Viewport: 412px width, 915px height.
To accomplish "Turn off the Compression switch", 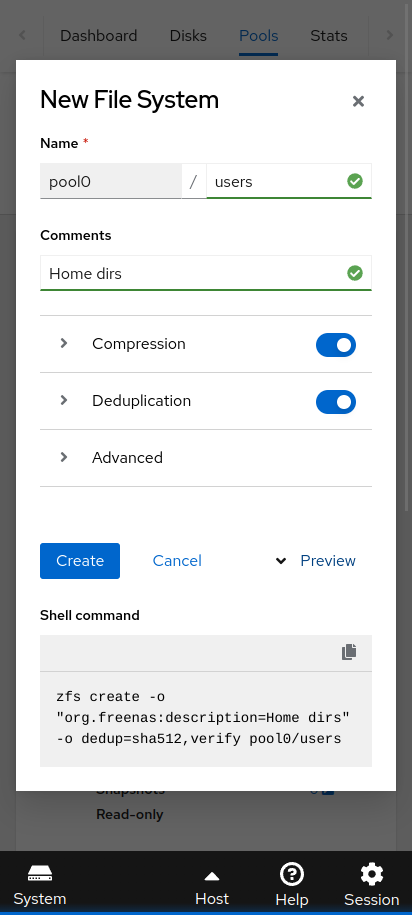I will (336, 345).
